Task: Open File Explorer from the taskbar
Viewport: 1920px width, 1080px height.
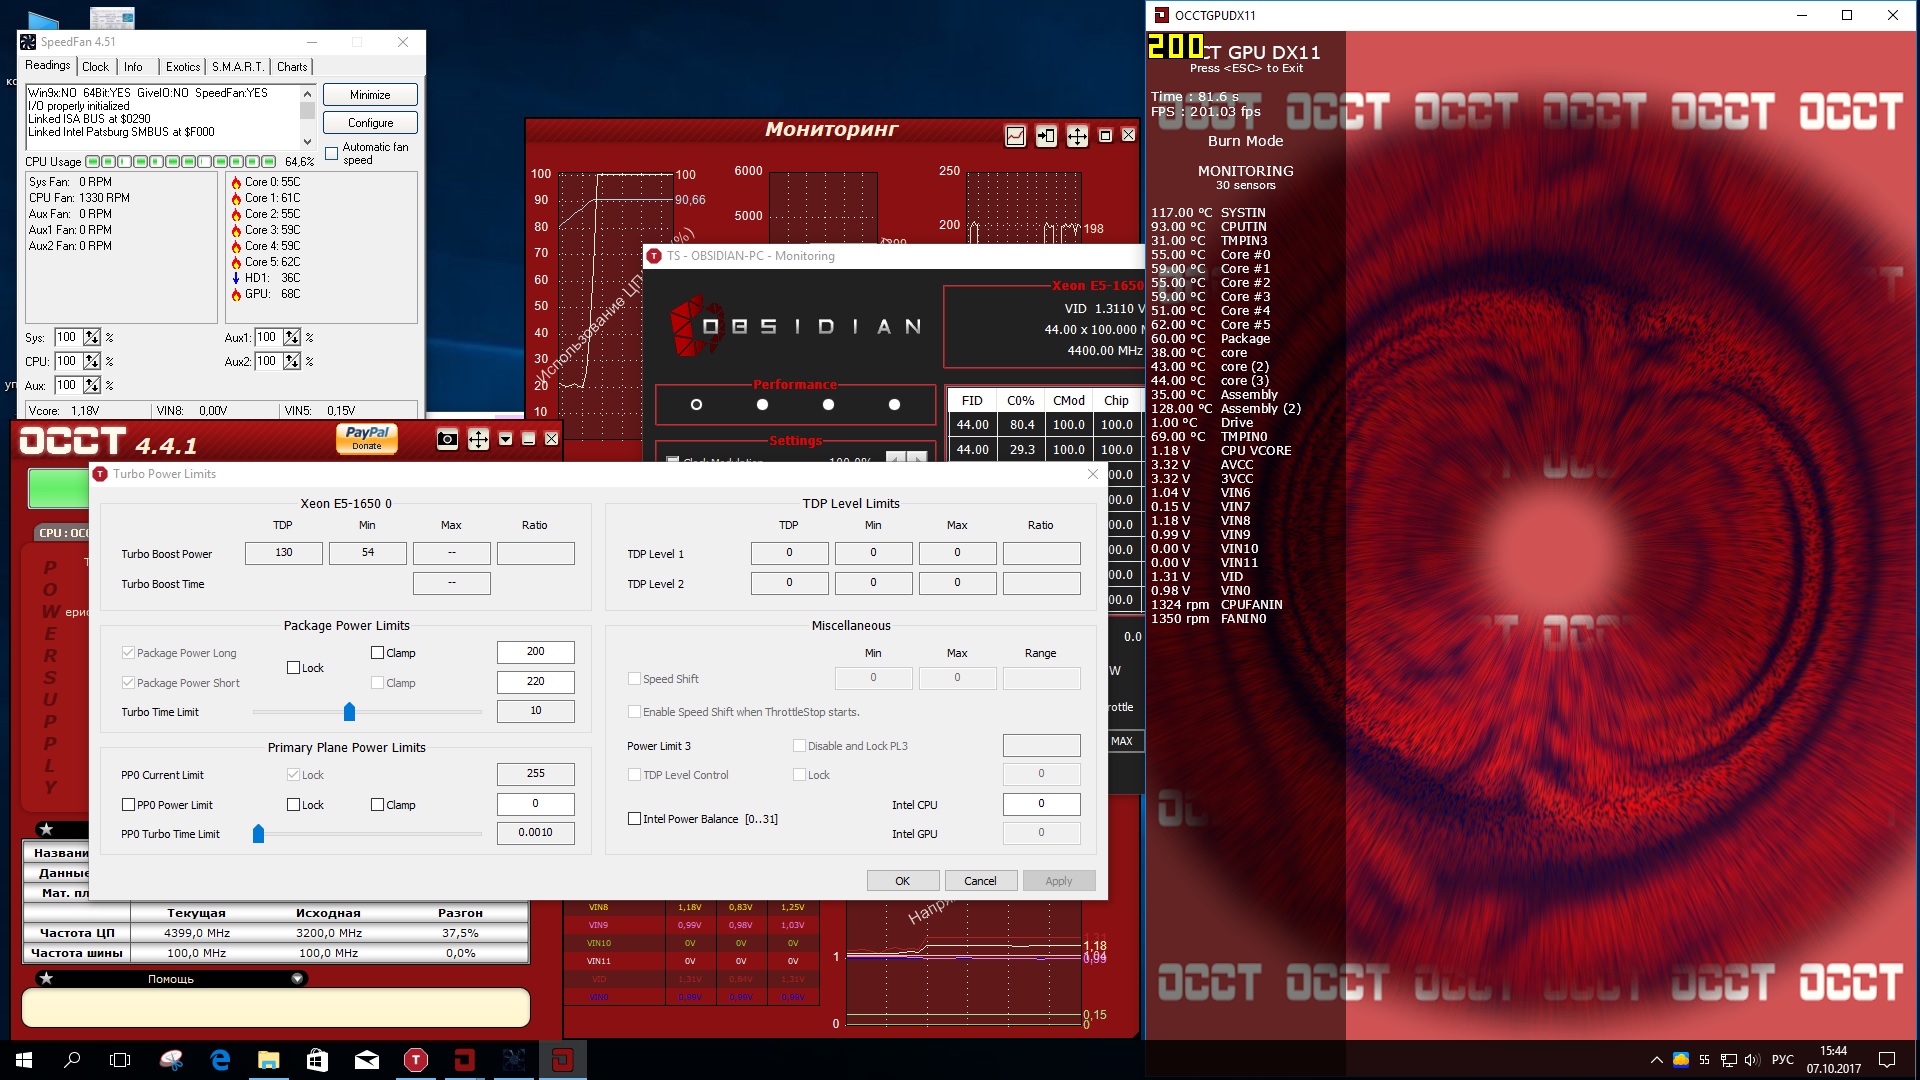Action: tap(269, 1060)
